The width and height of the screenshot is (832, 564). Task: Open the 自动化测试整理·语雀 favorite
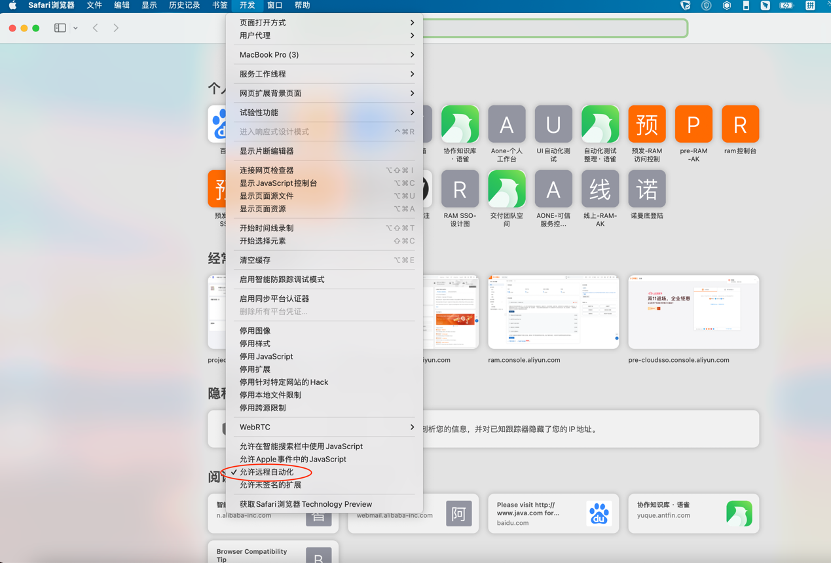600,124
